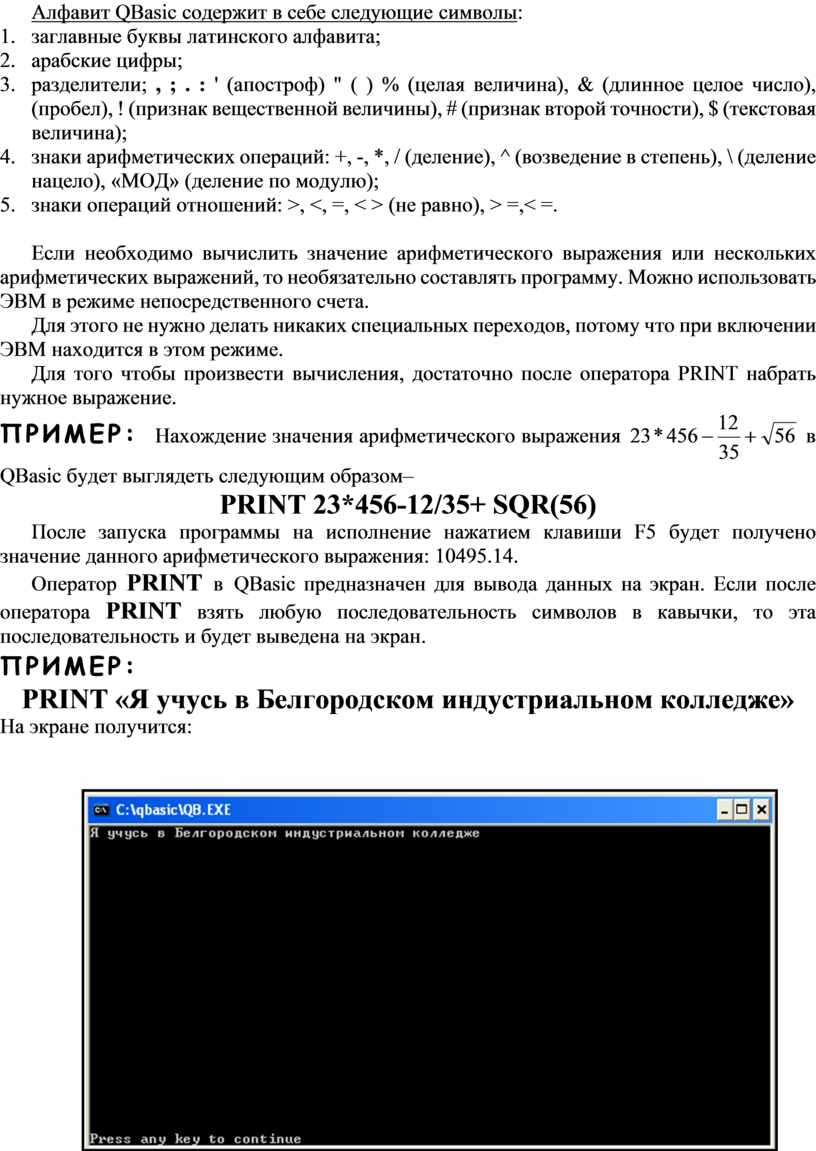Click 'QBasic будет выглядеть следующим образом' line

207,476
